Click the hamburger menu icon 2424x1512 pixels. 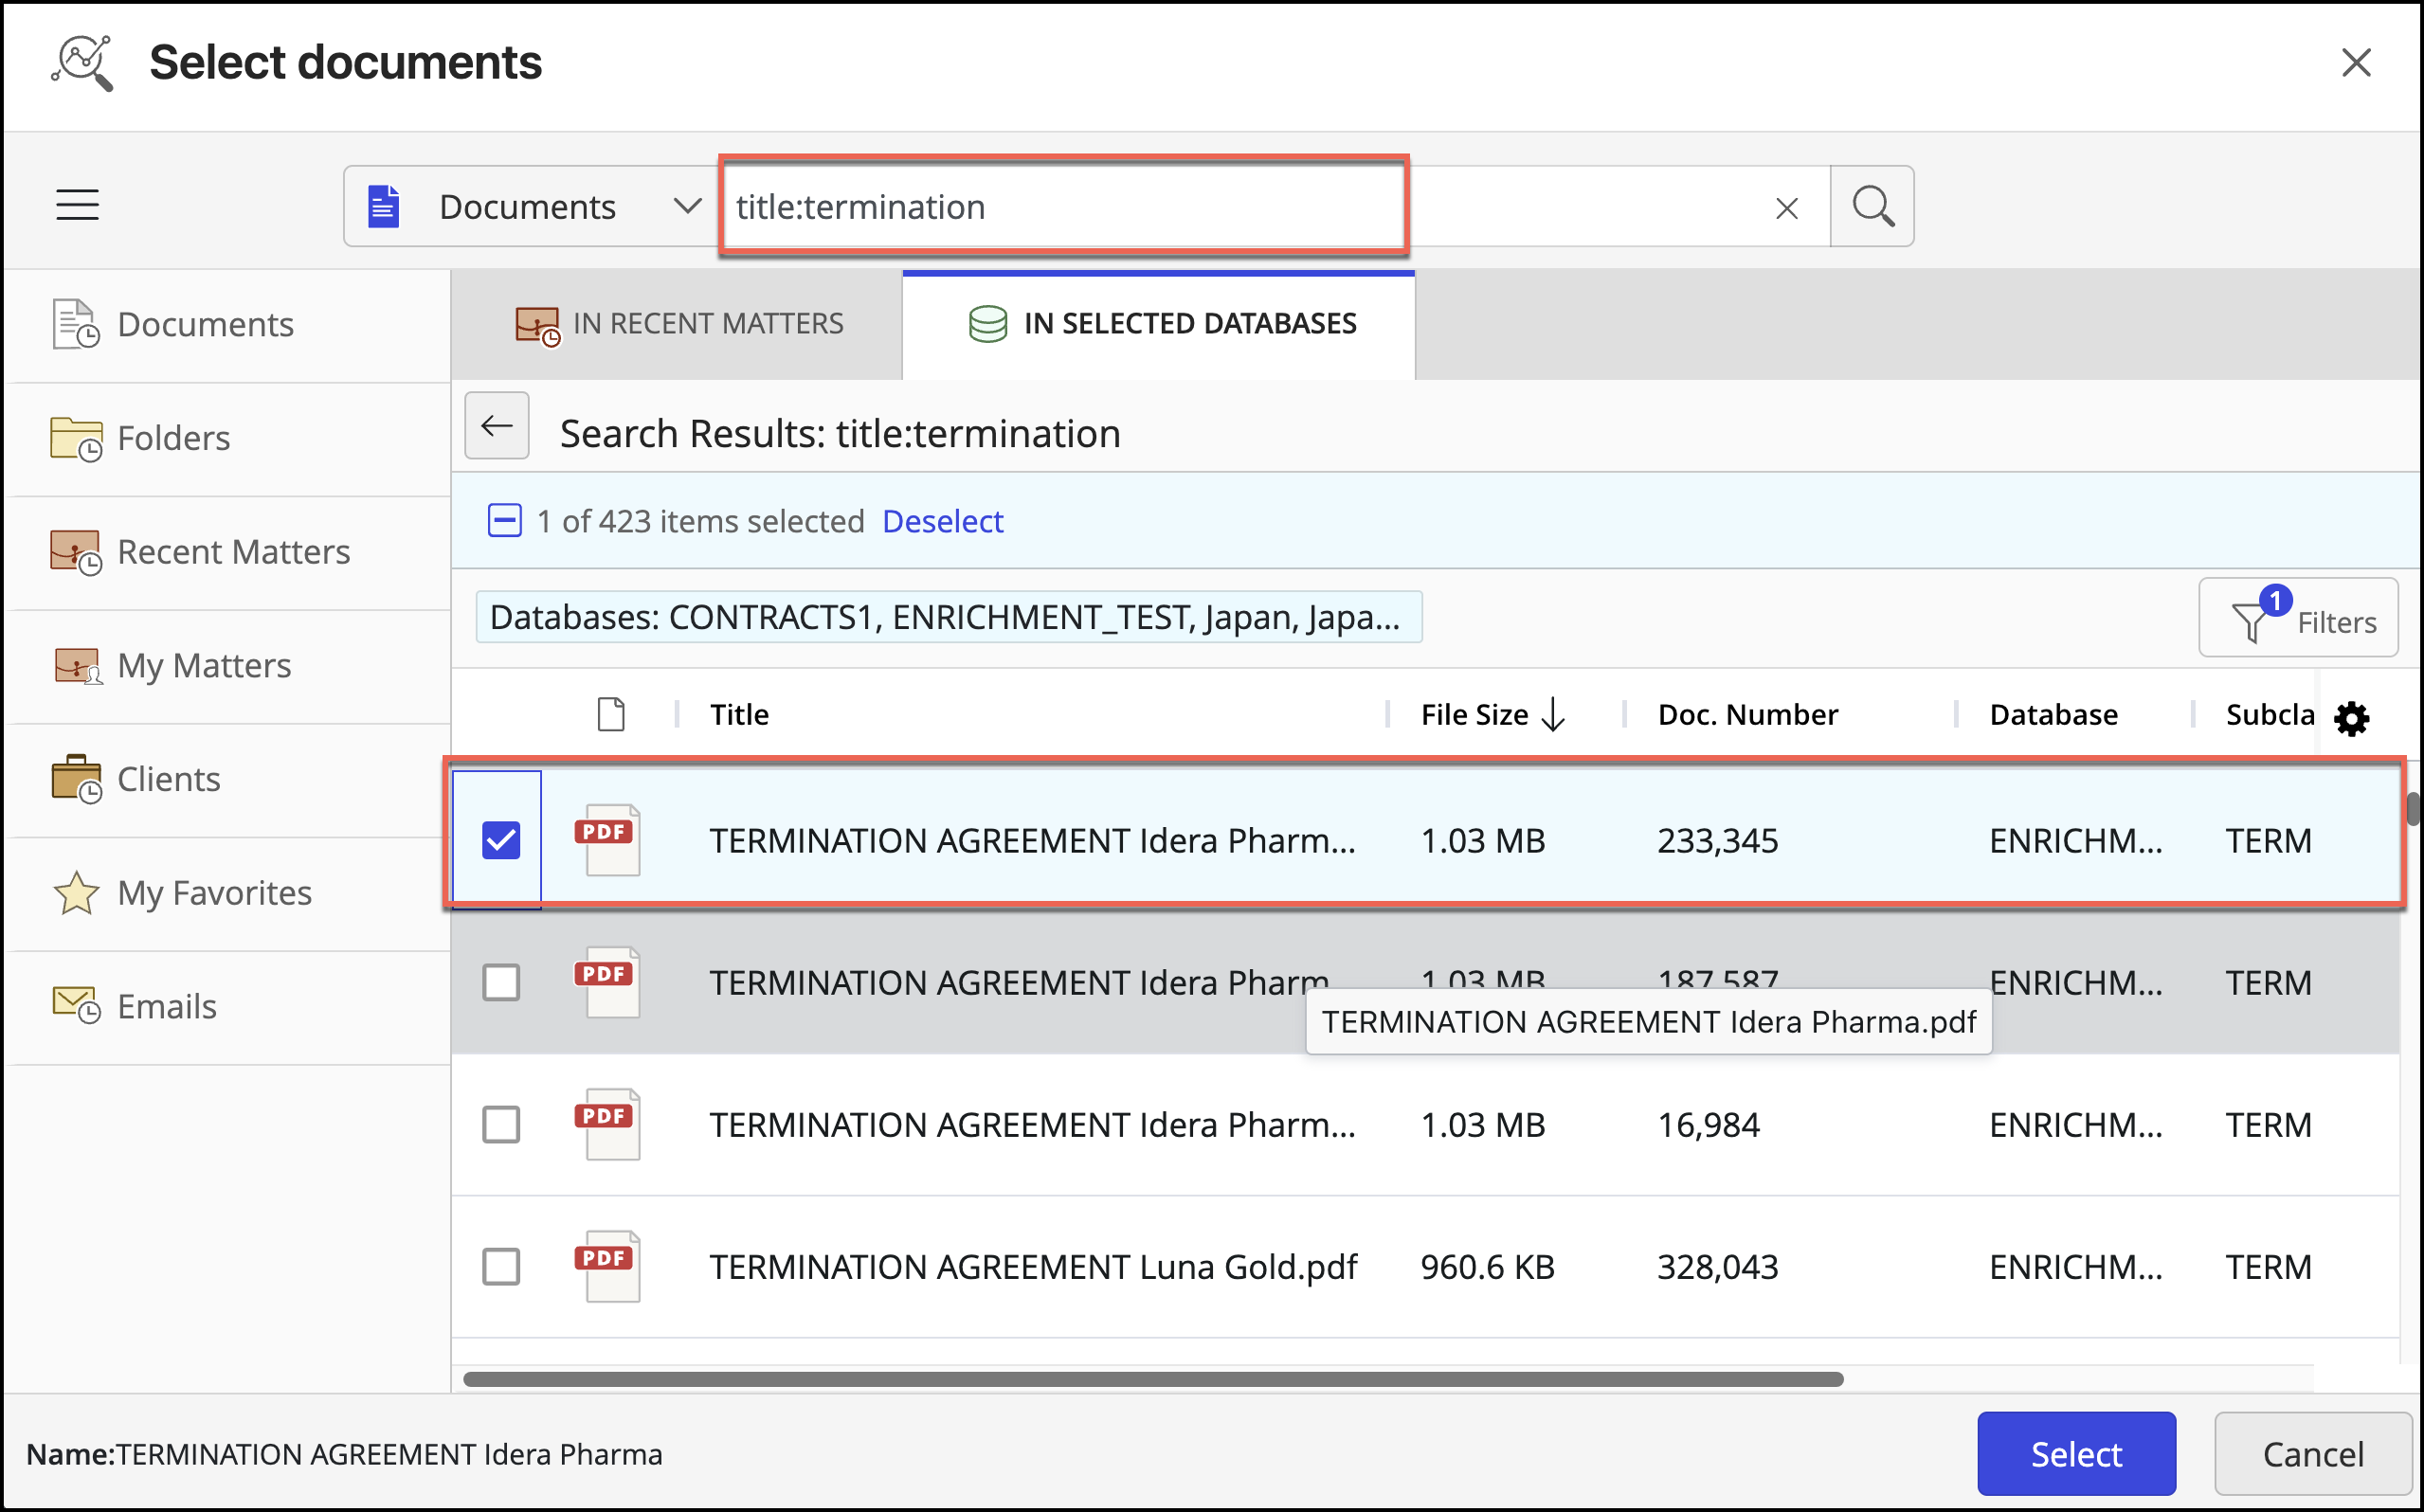[77, 205]
